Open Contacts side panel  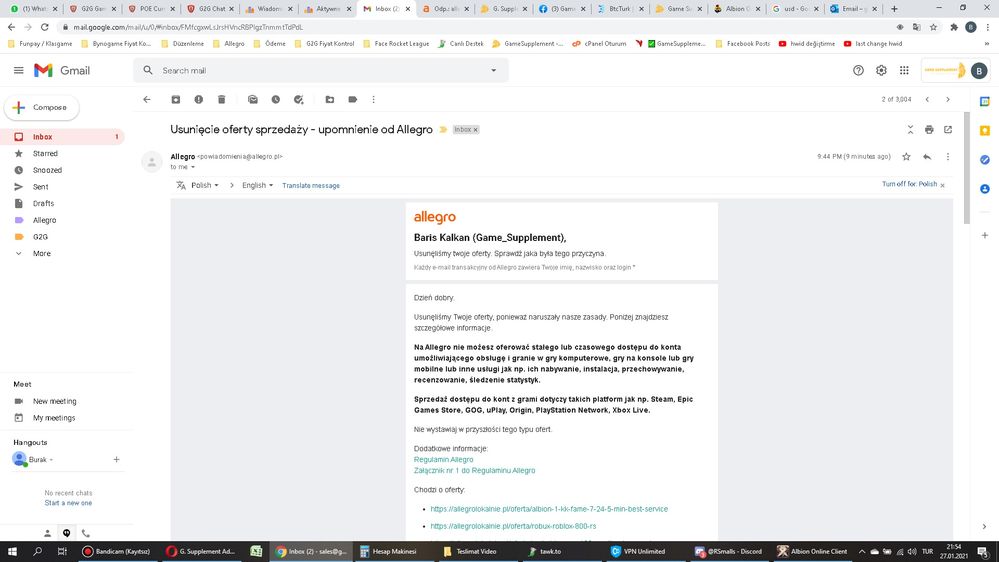pos(985,189)
